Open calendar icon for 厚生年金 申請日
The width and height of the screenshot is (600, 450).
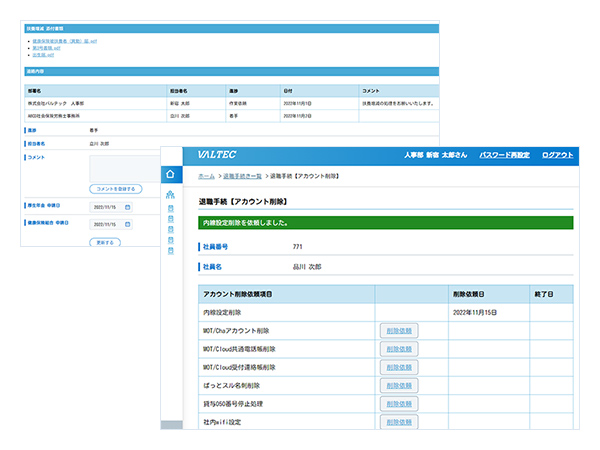tap(127, 208)
